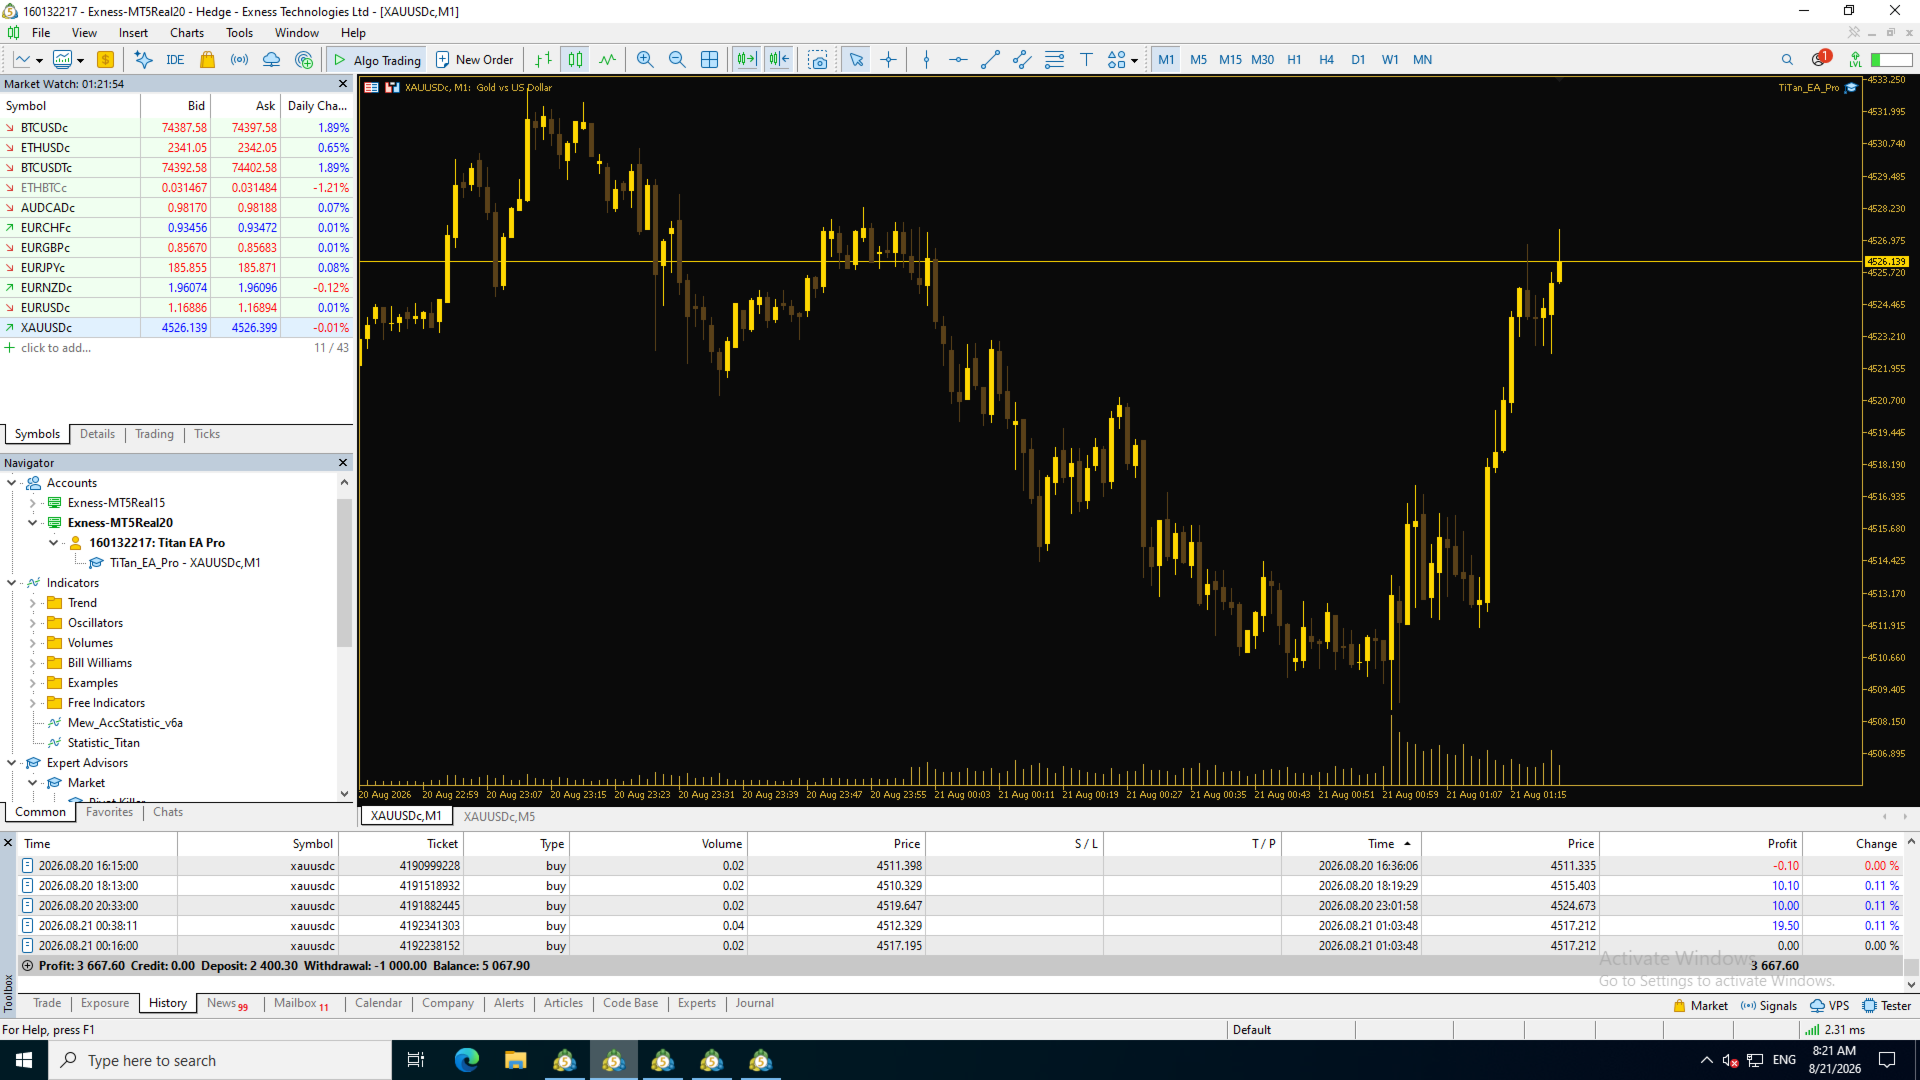1920x1080 pixels.
Task: Take a chart screenshot with camera icon
Action: [818, 60]
